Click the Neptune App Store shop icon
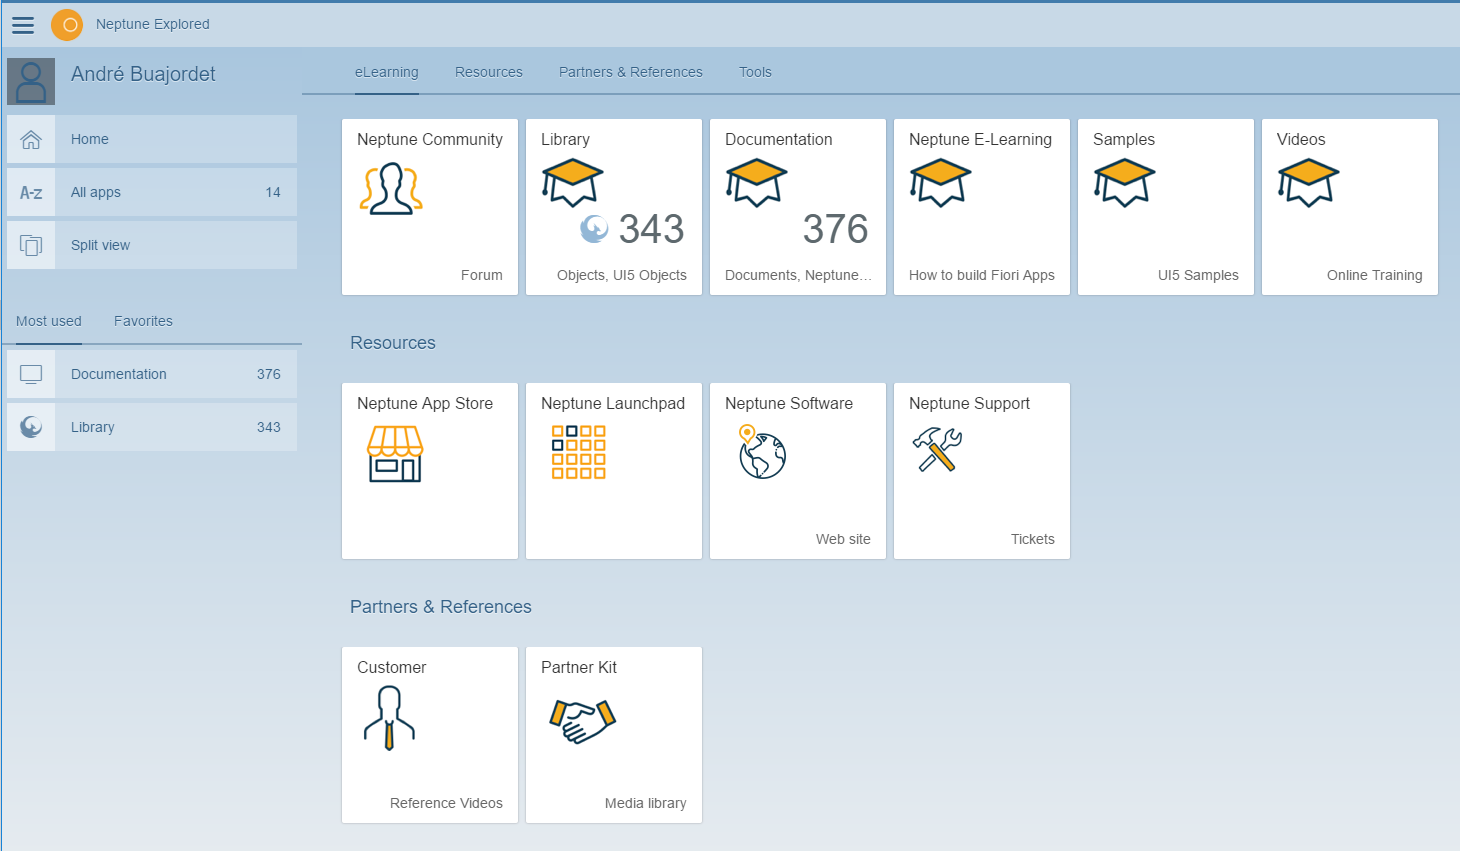1460x851 pixels. click(x=395, y=454)
